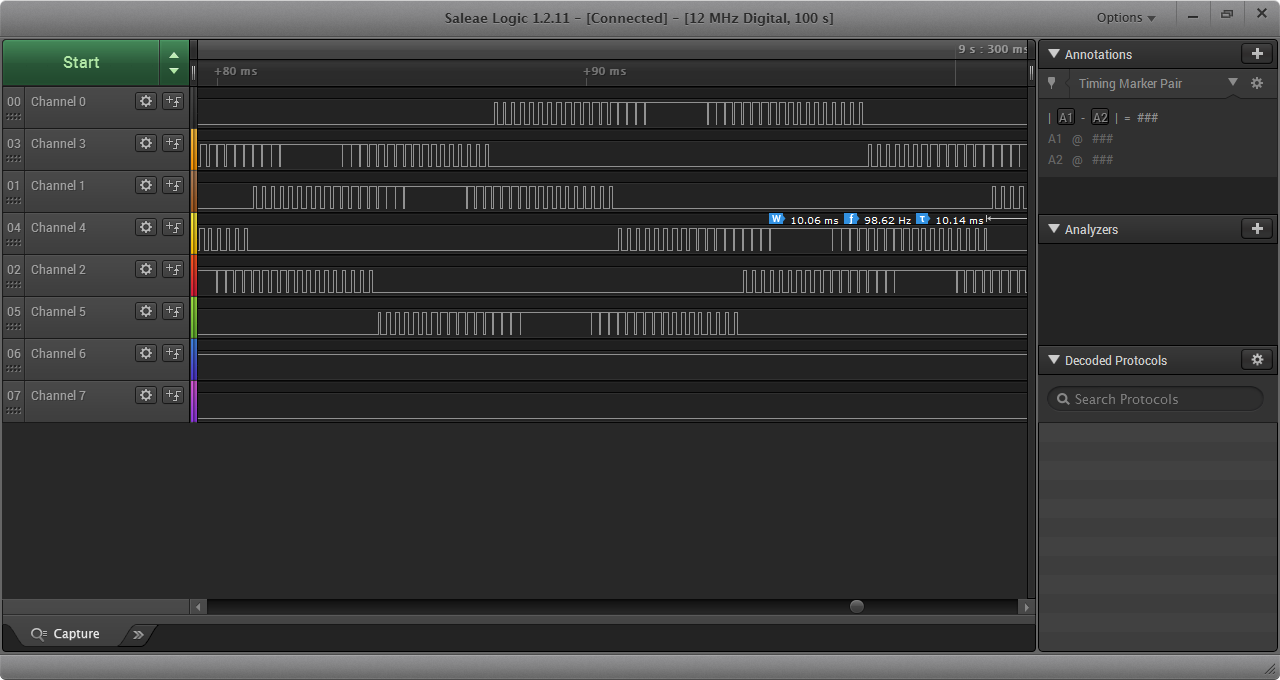
Task: Add a new annotation with plus
Action: [x=1257, y=54]
